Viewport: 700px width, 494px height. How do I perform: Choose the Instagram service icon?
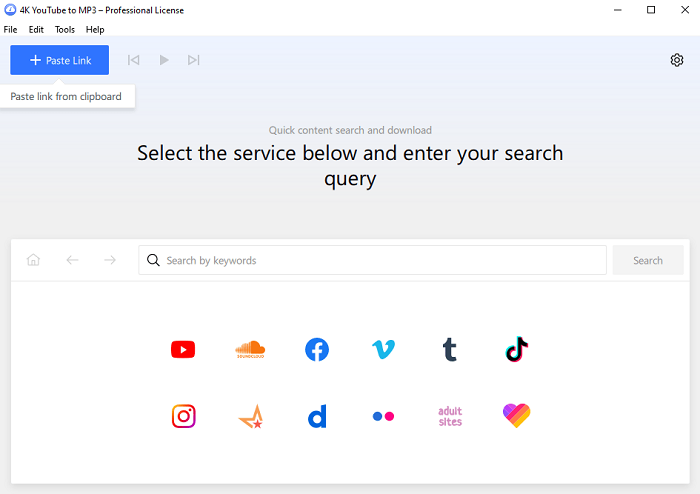coord(183,416)
